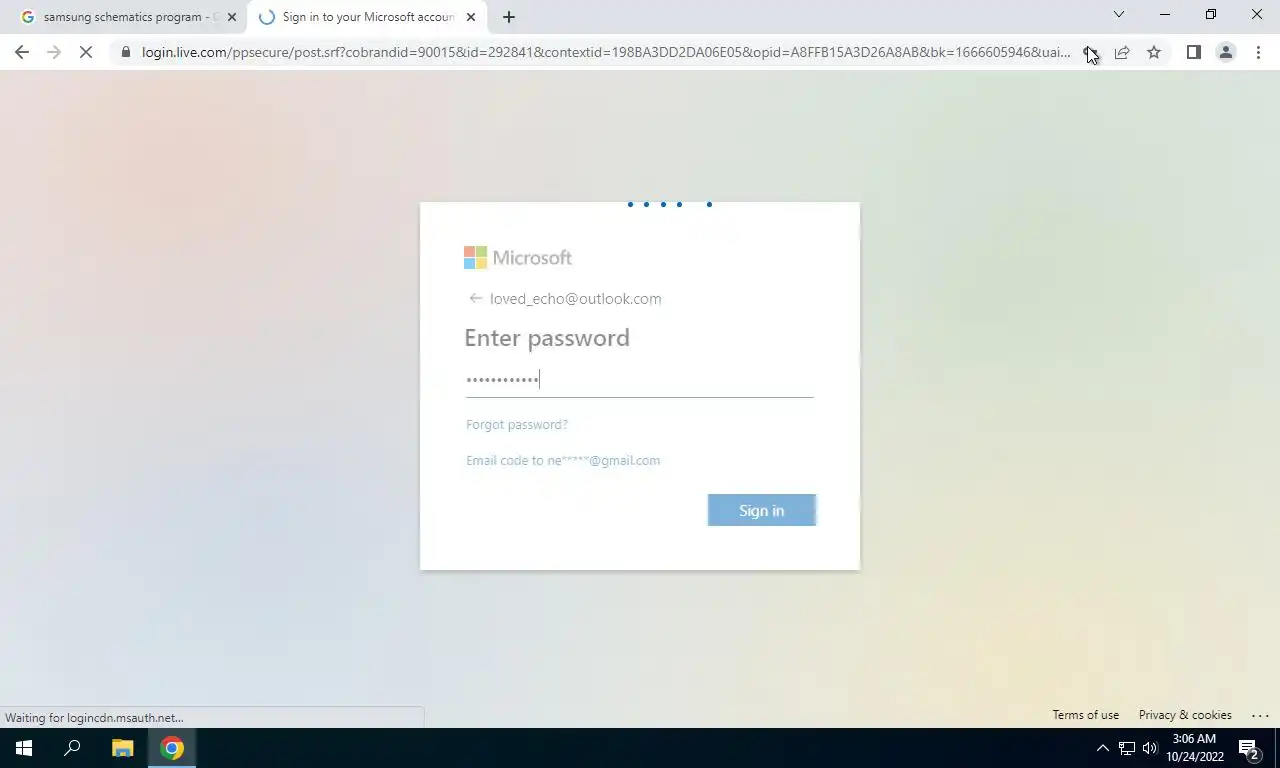Share this page via the share icon
This screenshot has height=768, width=1280.
click(x=1122, y=52)
